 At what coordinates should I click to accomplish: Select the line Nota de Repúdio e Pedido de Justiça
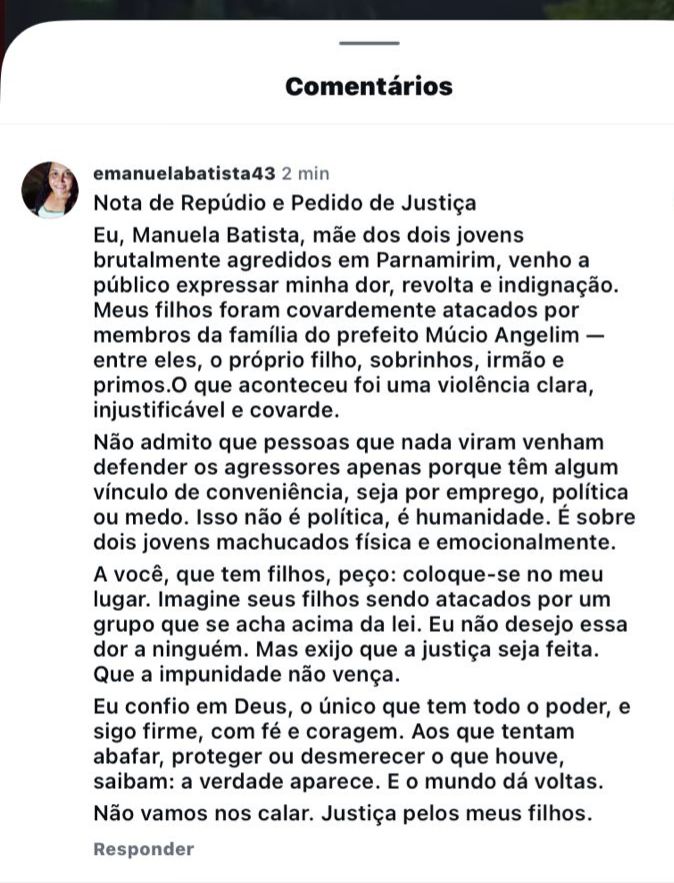[285, 203]
